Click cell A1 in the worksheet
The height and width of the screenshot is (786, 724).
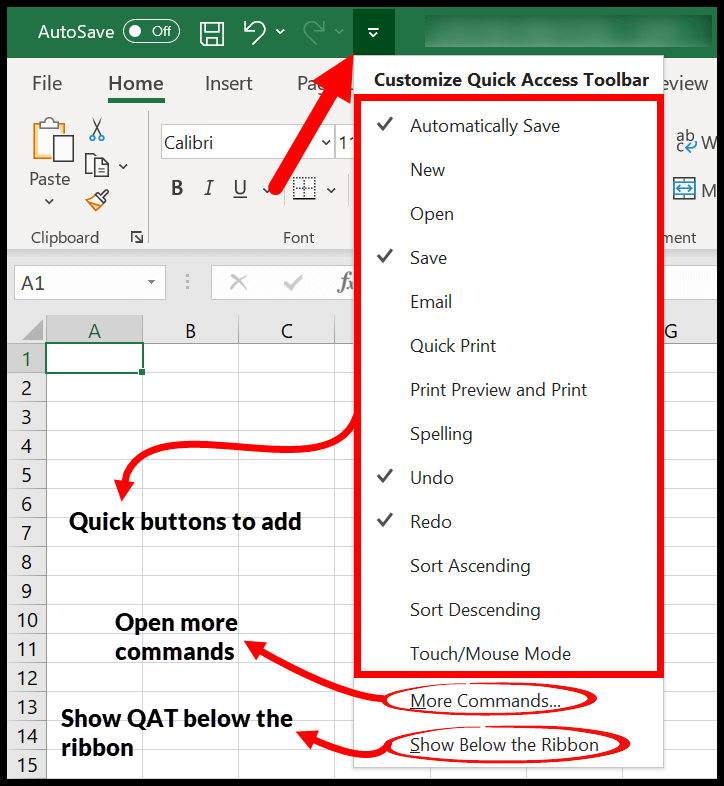pyautogui.click(x=94, y=358)
